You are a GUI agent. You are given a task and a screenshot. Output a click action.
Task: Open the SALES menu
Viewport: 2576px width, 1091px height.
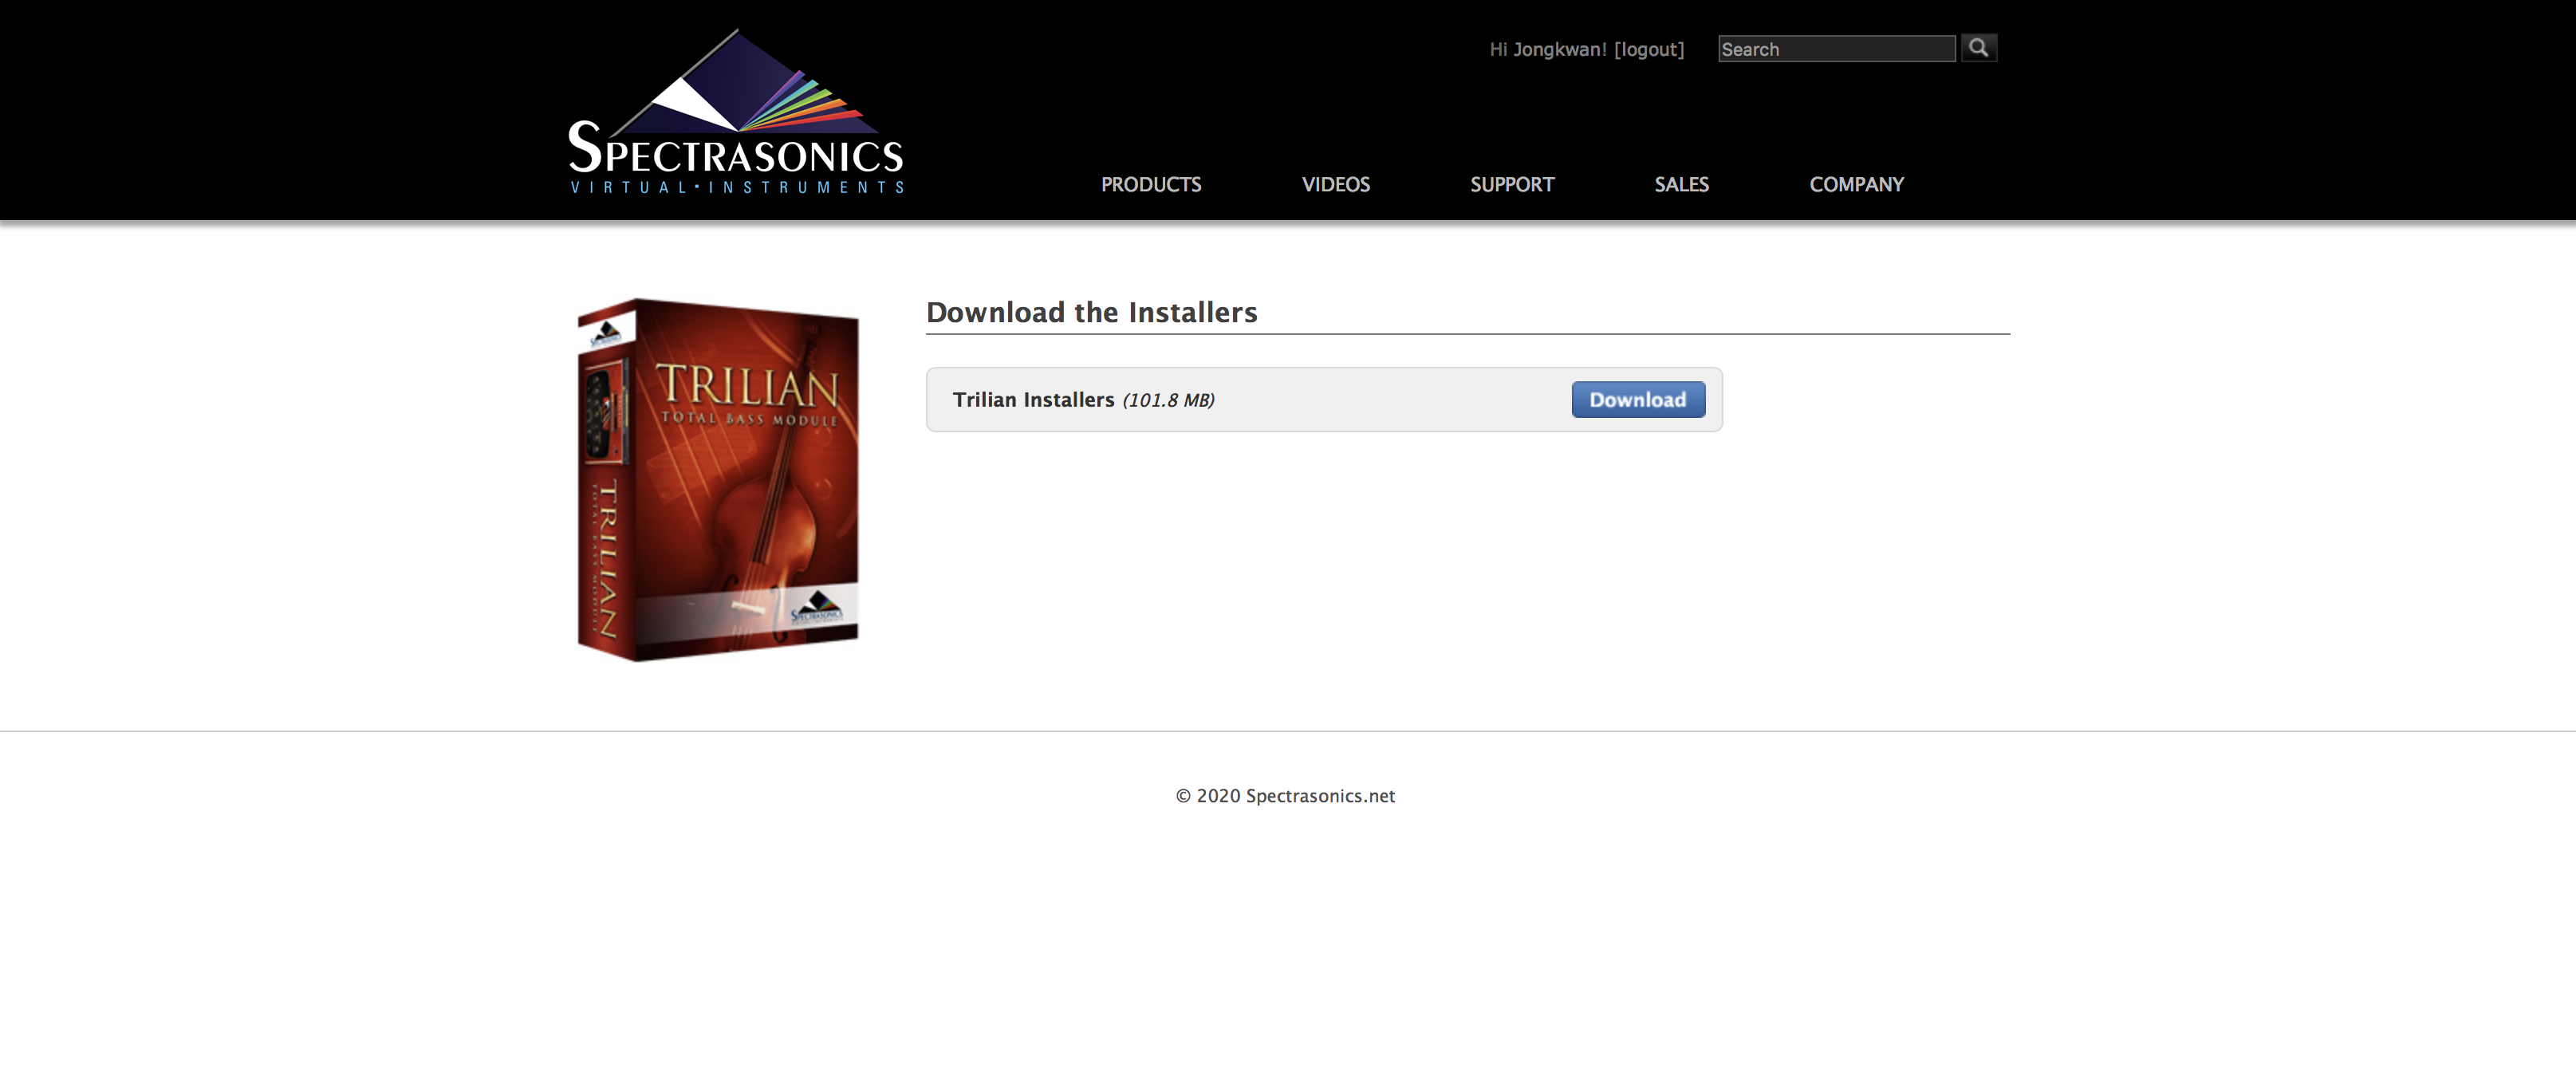1681,185
